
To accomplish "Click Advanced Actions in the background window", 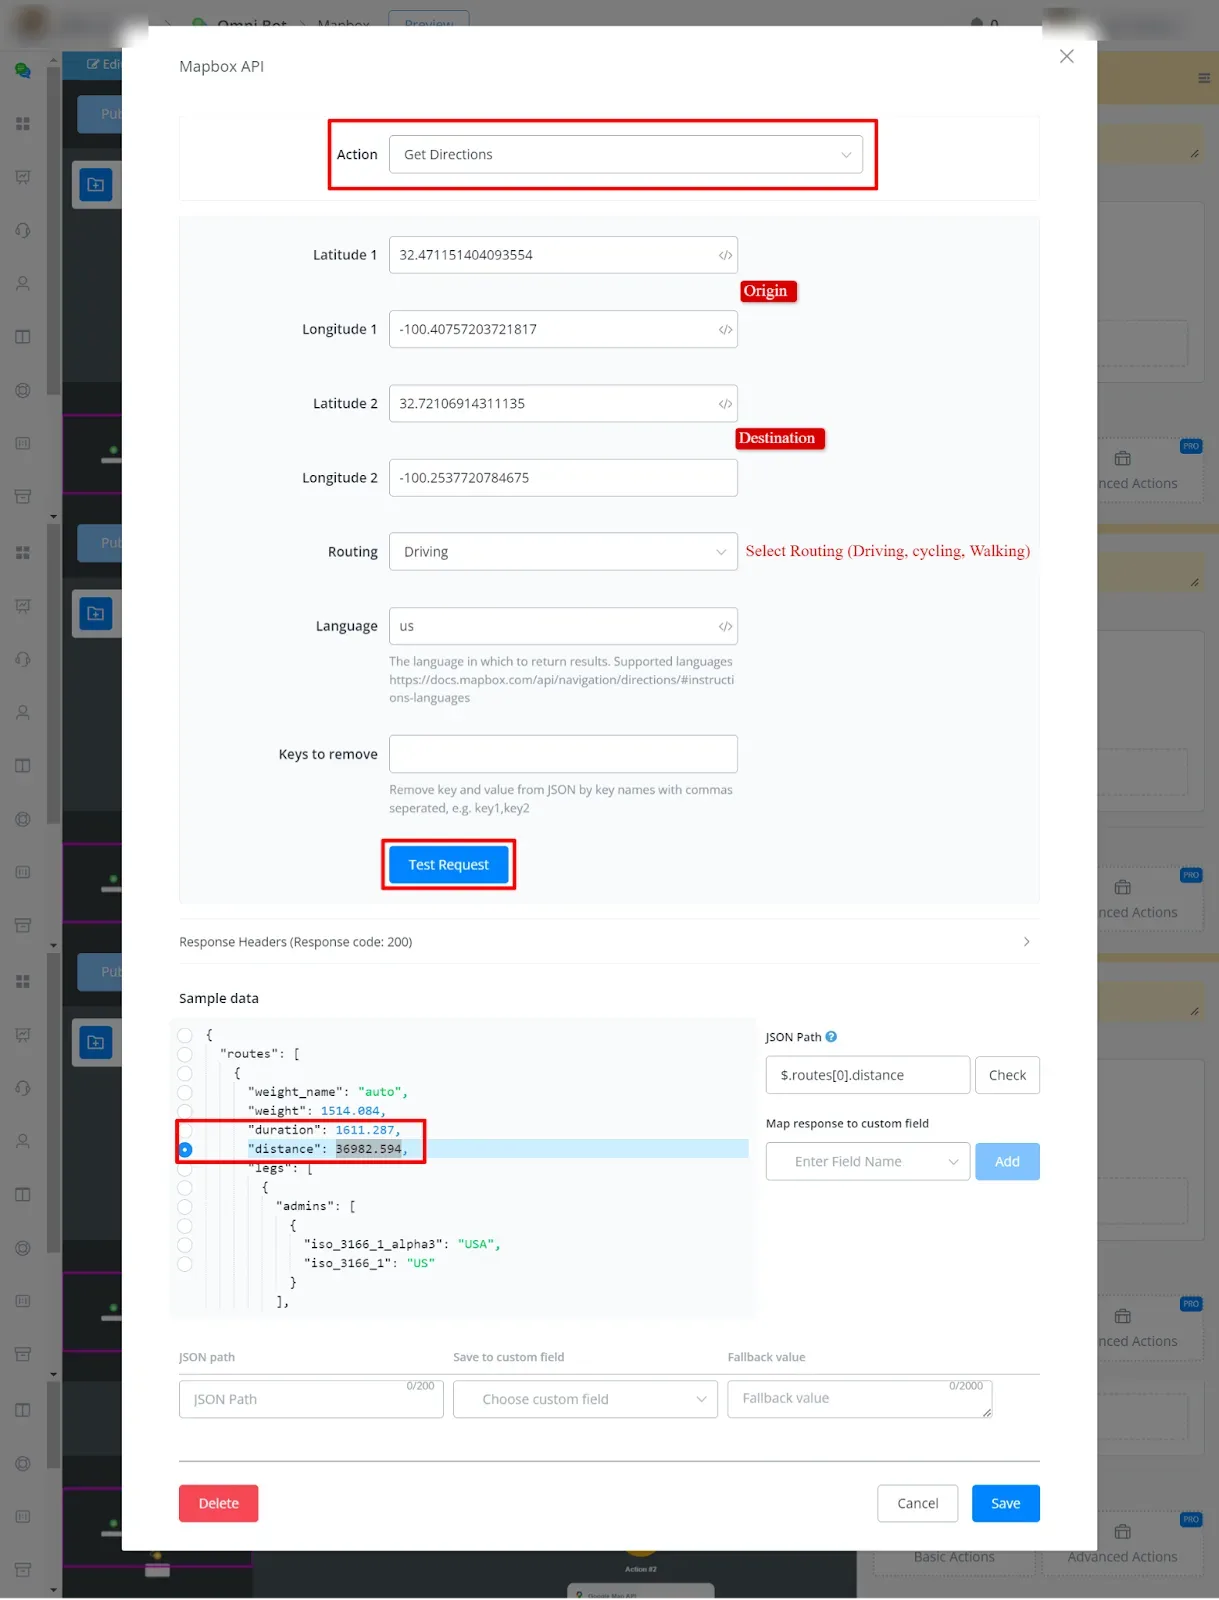I will point(1122,1557).
